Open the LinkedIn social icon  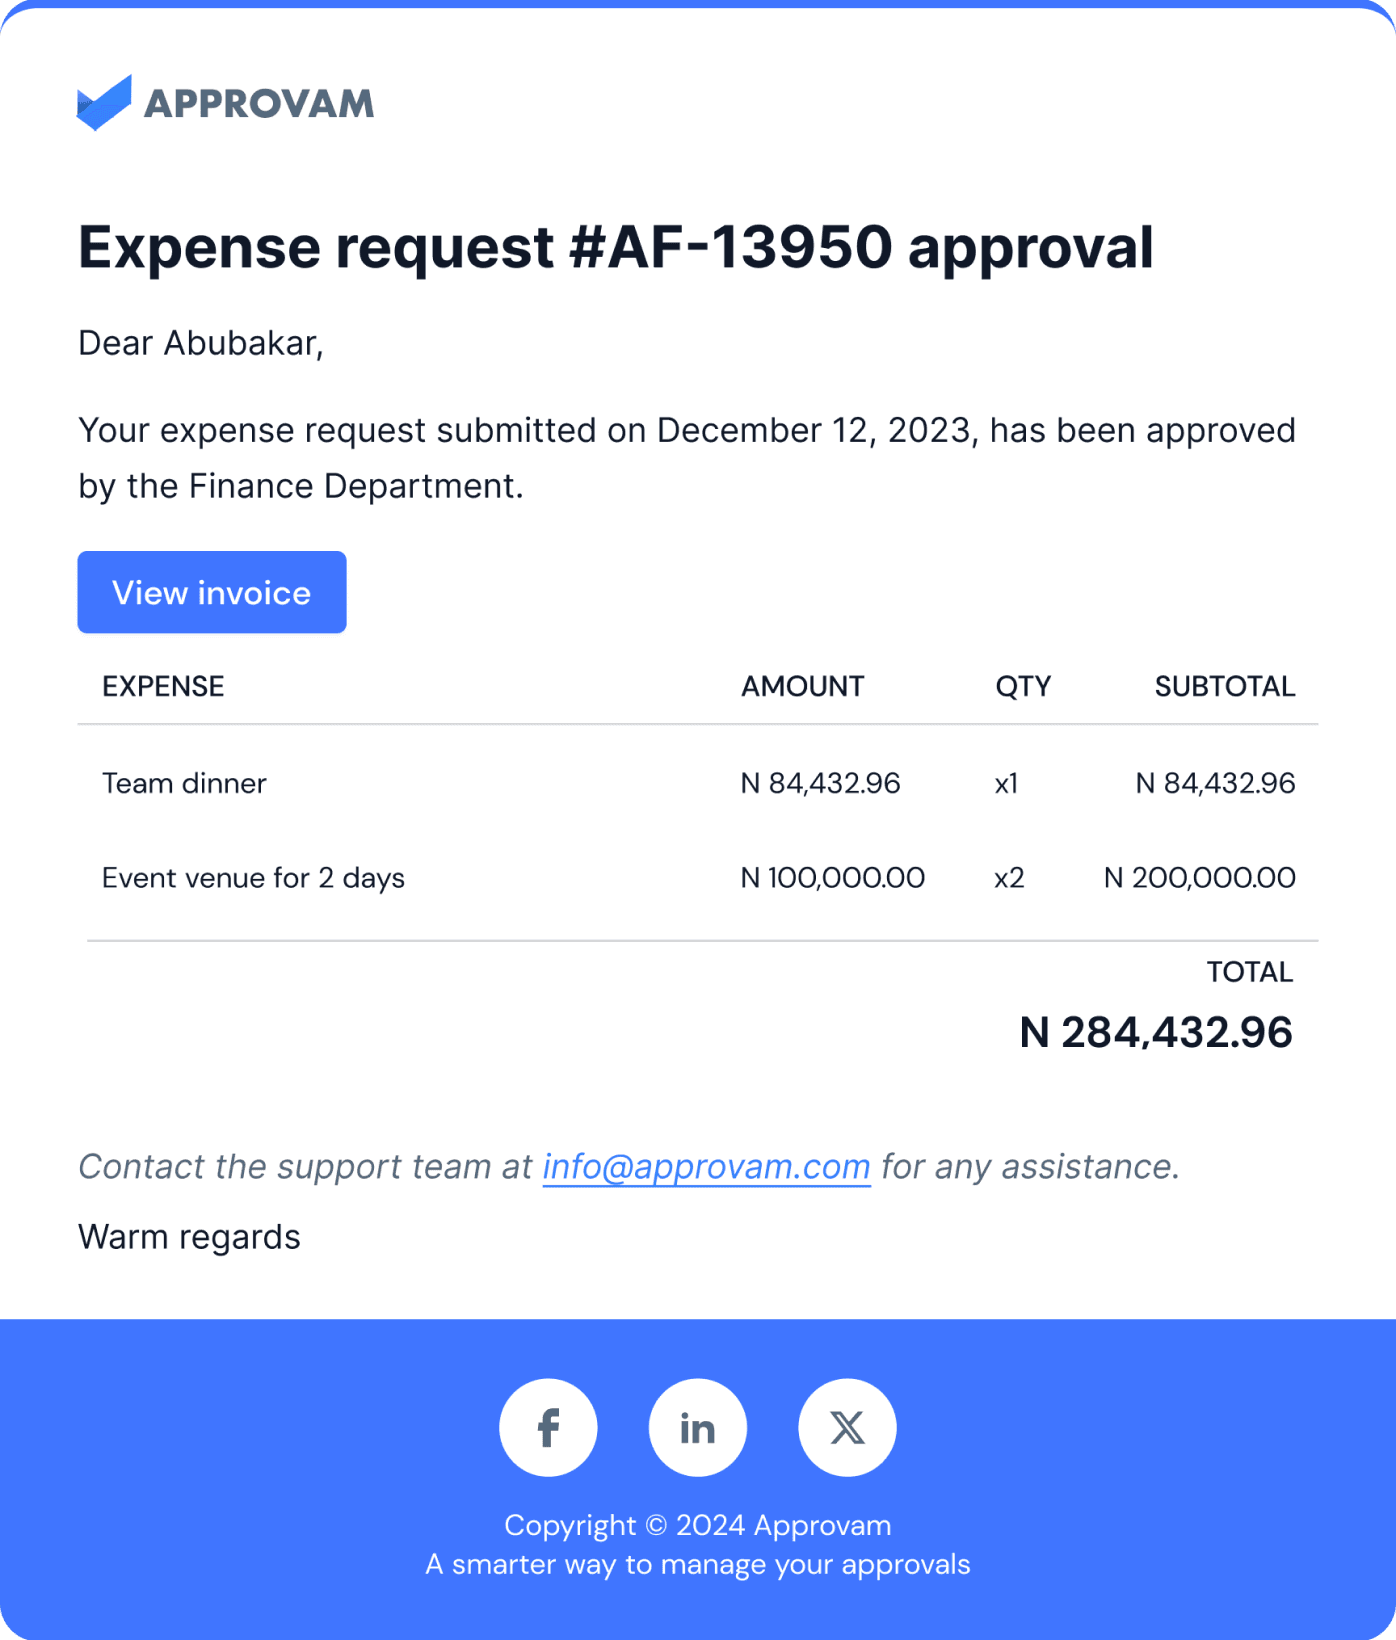[698, 1427]
